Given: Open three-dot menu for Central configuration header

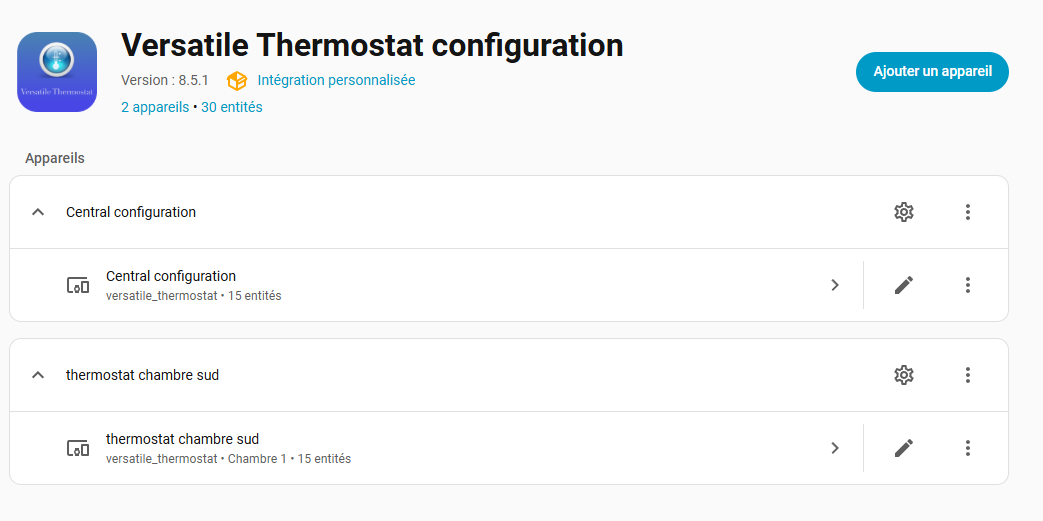Looking at the screenshot, I should [x=968, y=212].
